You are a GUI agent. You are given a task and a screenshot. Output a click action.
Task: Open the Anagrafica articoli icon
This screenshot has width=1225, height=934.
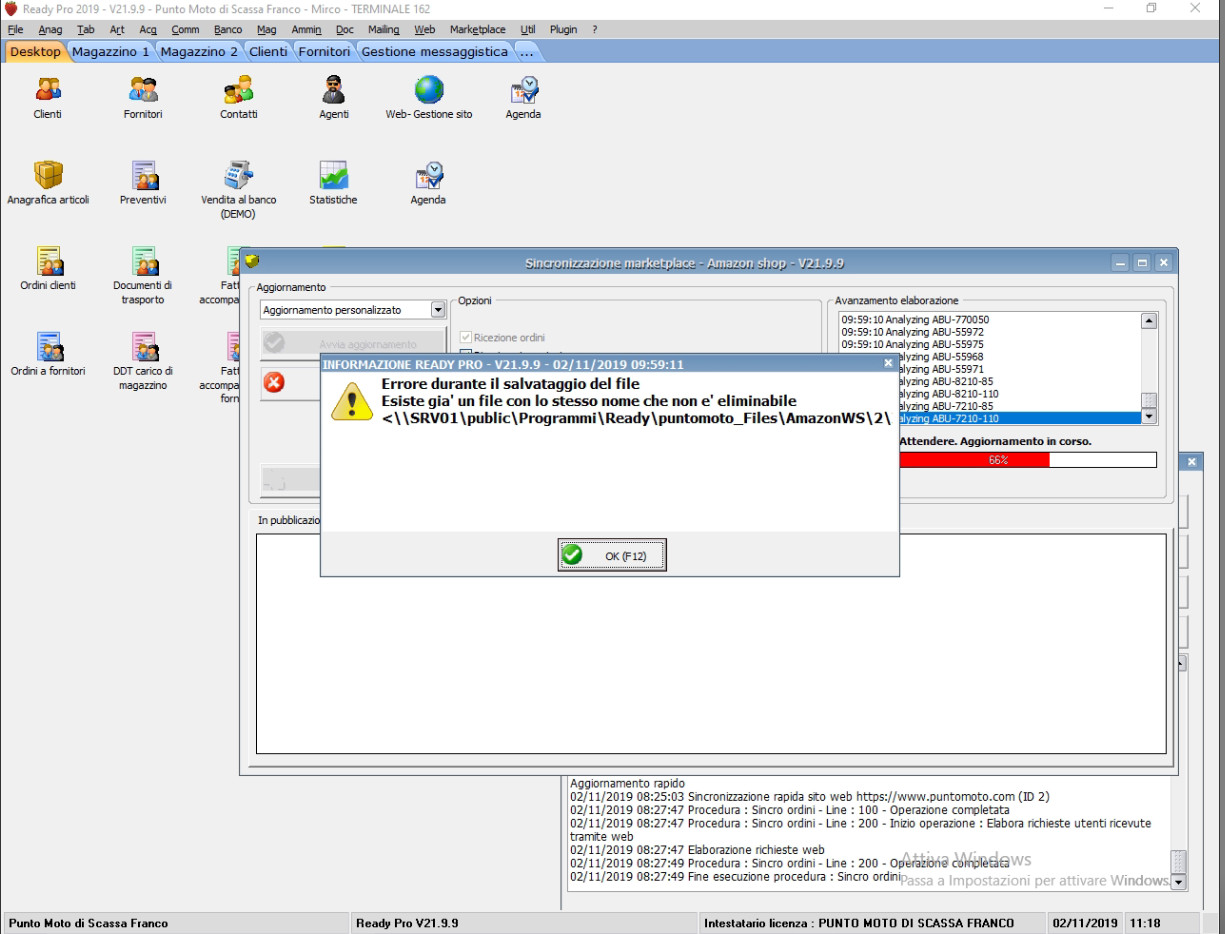point(48,175)
